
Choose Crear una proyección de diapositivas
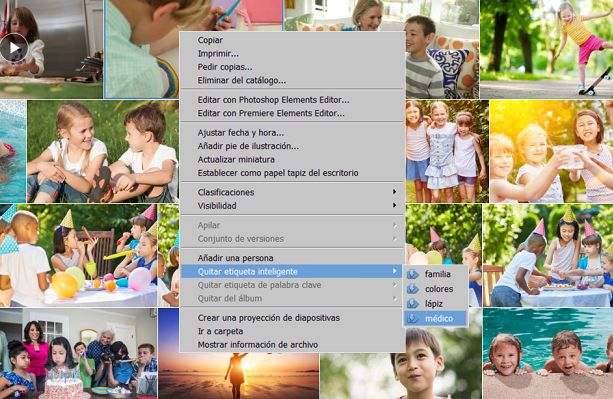292,318
